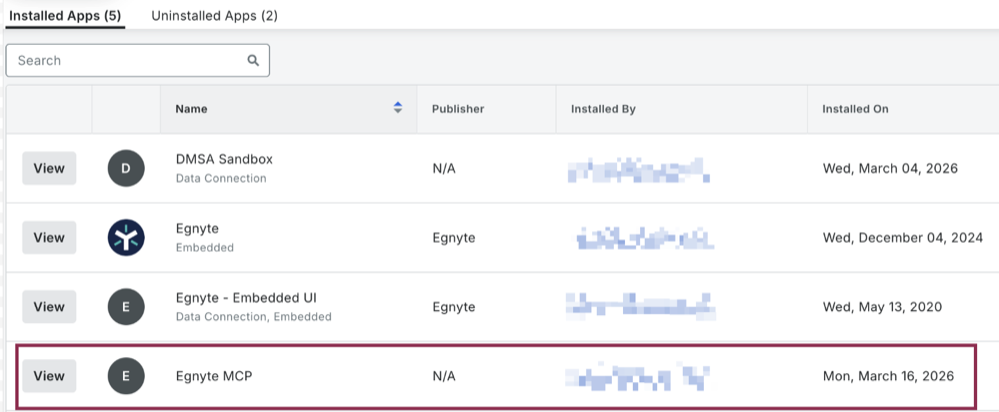Click the magnifier icon in the search box
This screenshot has width=999, height=412.
pos(253,61)
